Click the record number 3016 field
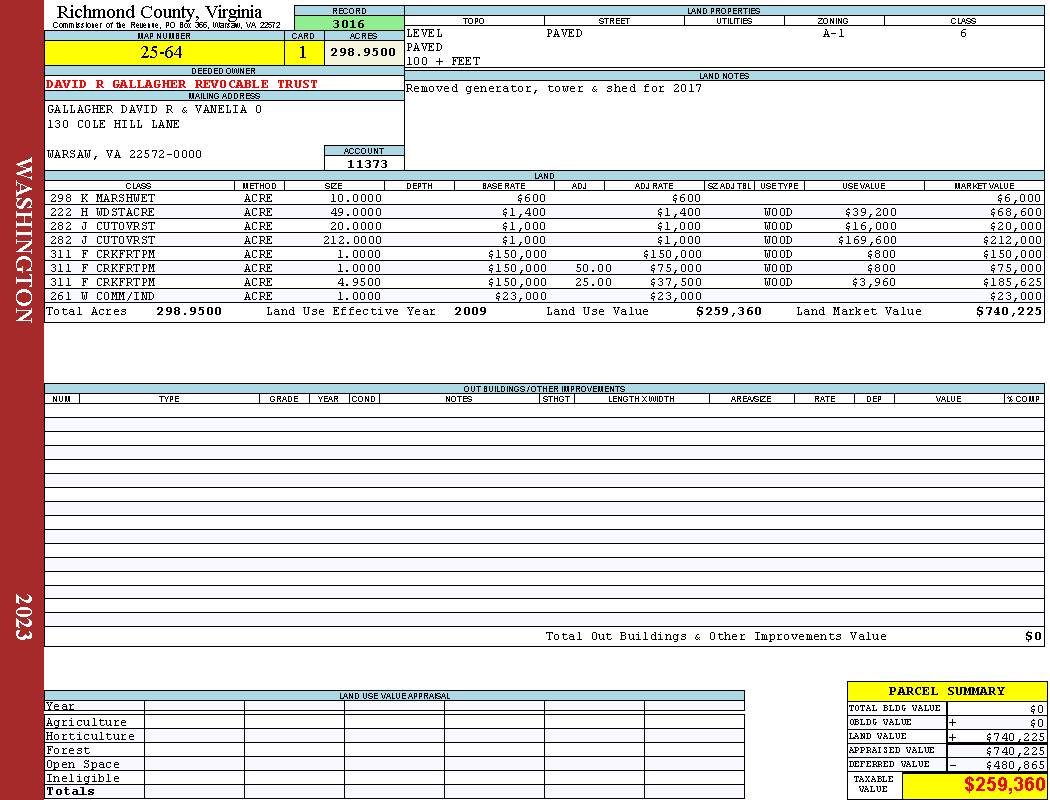 click(349, 23)
